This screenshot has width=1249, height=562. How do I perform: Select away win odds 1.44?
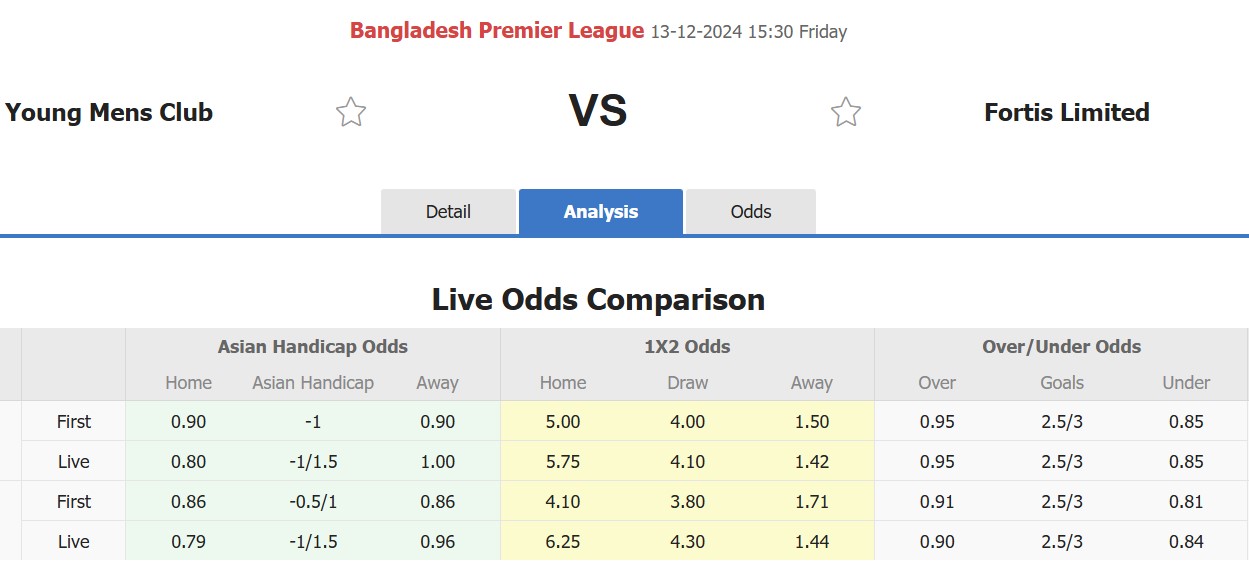(x=811, y=542)
